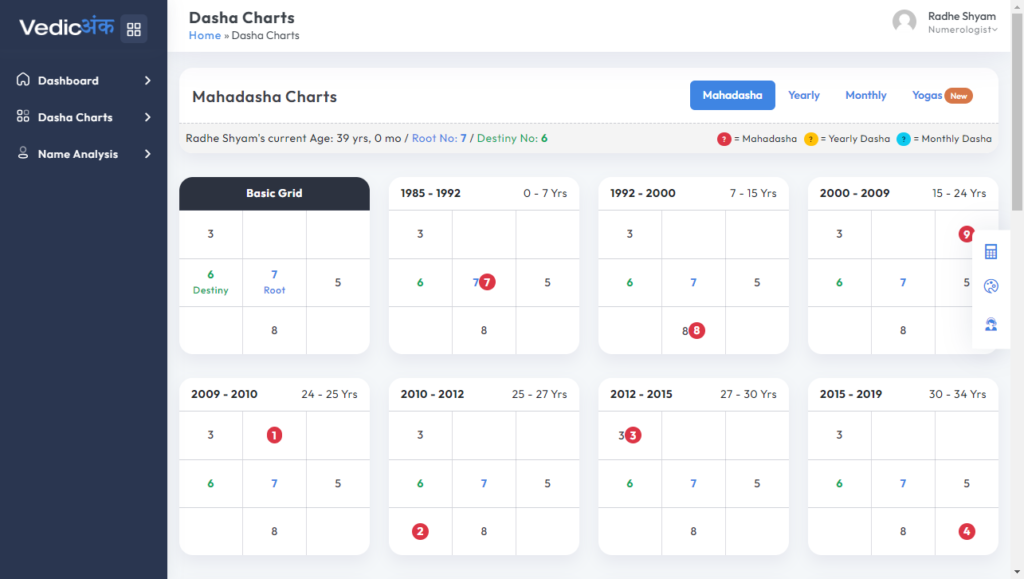
Task: Go to Home via breadcrumb link
Action: [204, 36]
